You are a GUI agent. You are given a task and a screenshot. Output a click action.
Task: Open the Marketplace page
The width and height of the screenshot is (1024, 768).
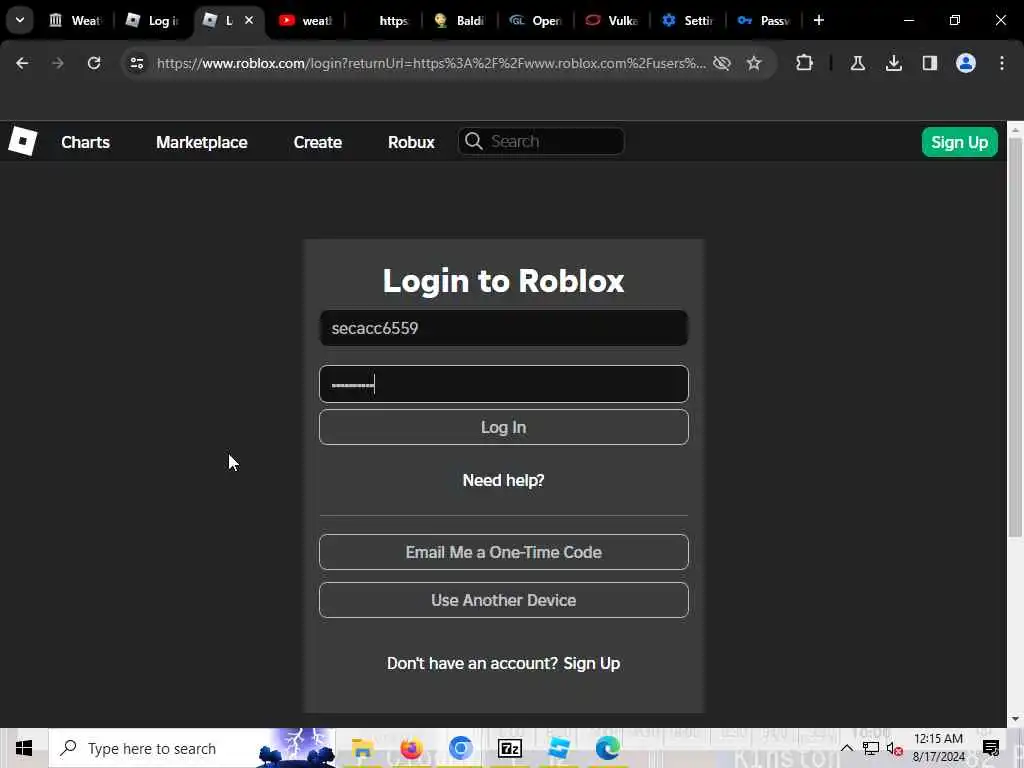[202, 142]
